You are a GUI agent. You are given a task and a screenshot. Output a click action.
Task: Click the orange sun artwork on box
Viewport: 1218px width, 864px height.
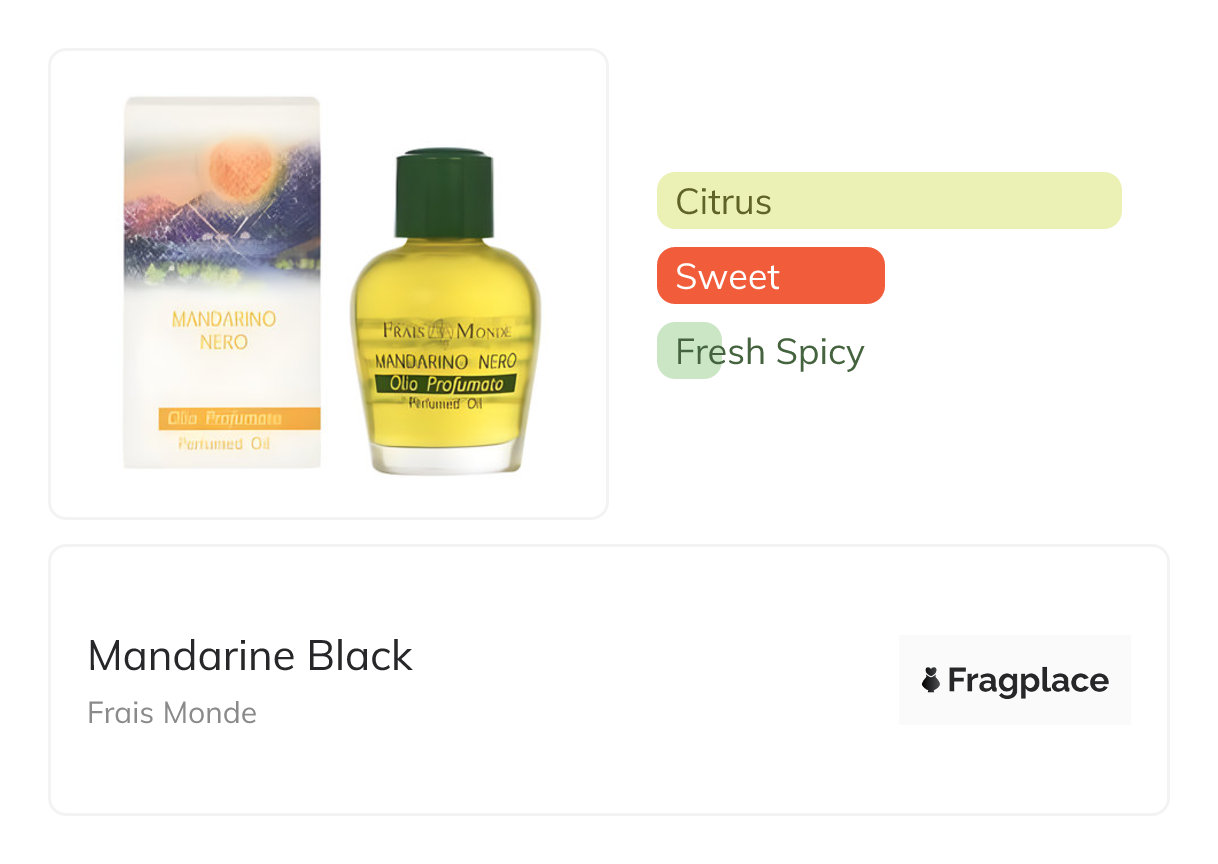pyautogui.click(x=238, y=167)
